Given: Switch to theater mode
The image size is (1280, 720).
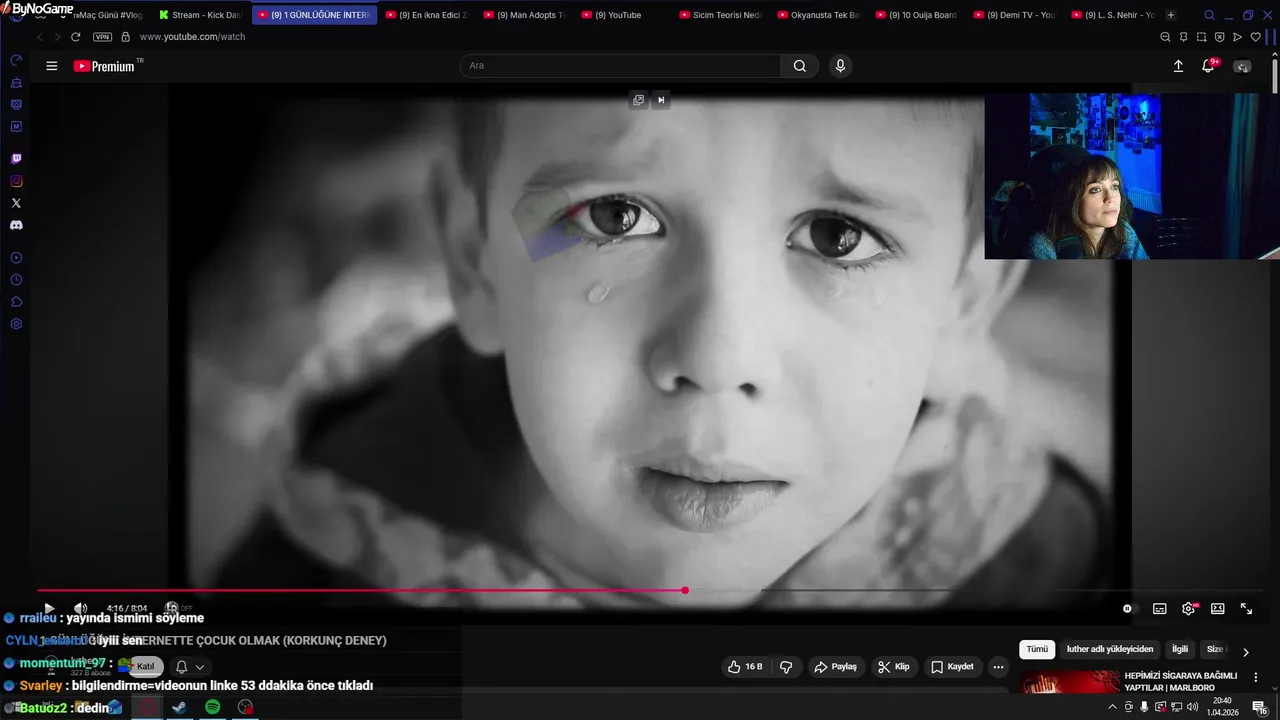Looking at the screenshot, I should (1217, 608).
